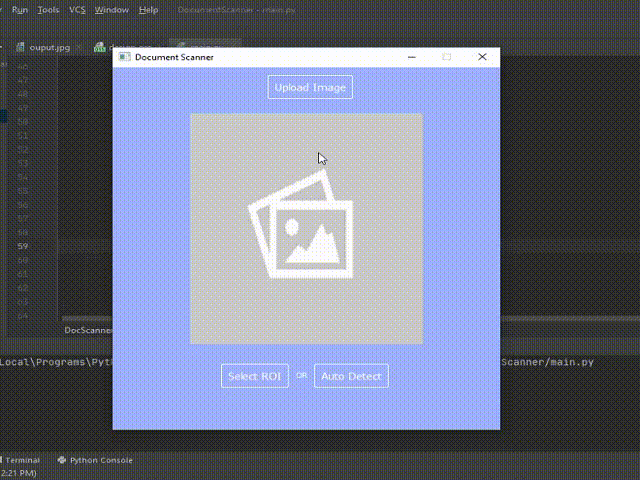Image resolution: width=640 pixels, height=480 pixels.
Task: Choose the Select ROI button
Action: point(255,376)
